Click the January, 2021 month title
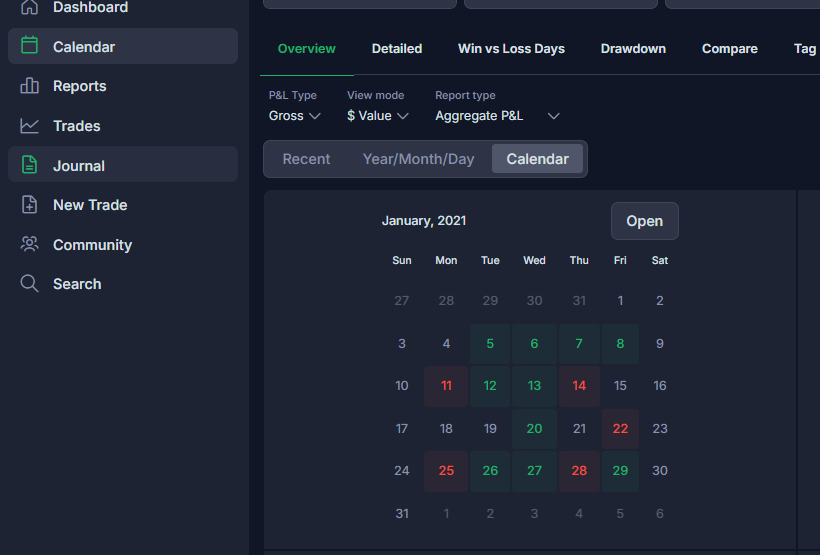 [424, 221]
